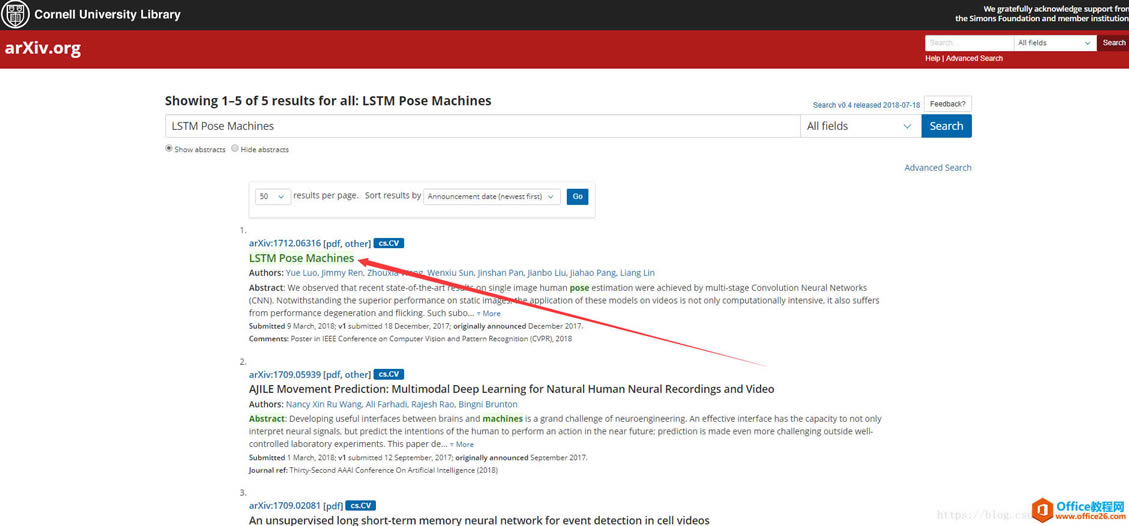Click the small header search input
The width and height of the screenshot is (1129, 526).
(x=968, y=43)
